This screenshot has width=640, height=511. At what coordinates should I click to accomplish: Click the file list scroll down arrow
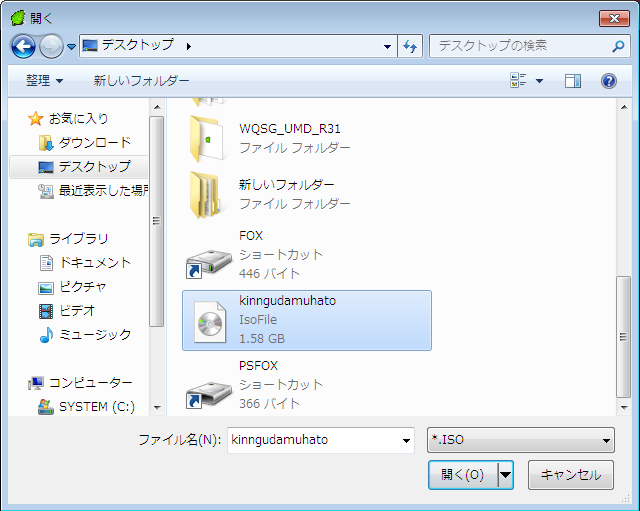coord(624,407)
